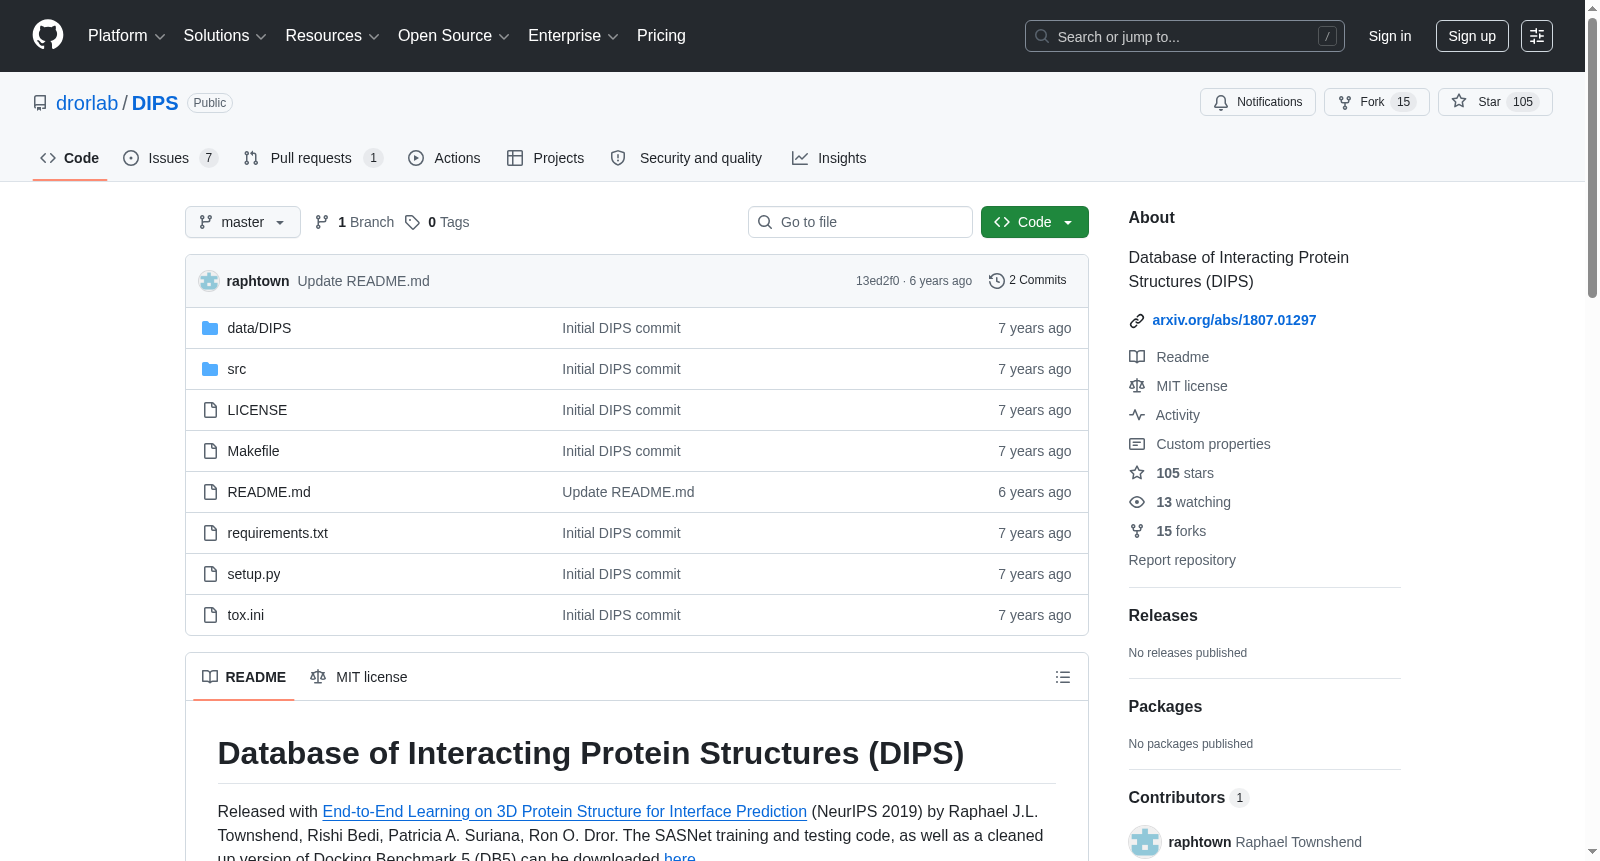View the 2 Commits history
This screenshot has width=1600, height=861.
[x=1027, y=280]
